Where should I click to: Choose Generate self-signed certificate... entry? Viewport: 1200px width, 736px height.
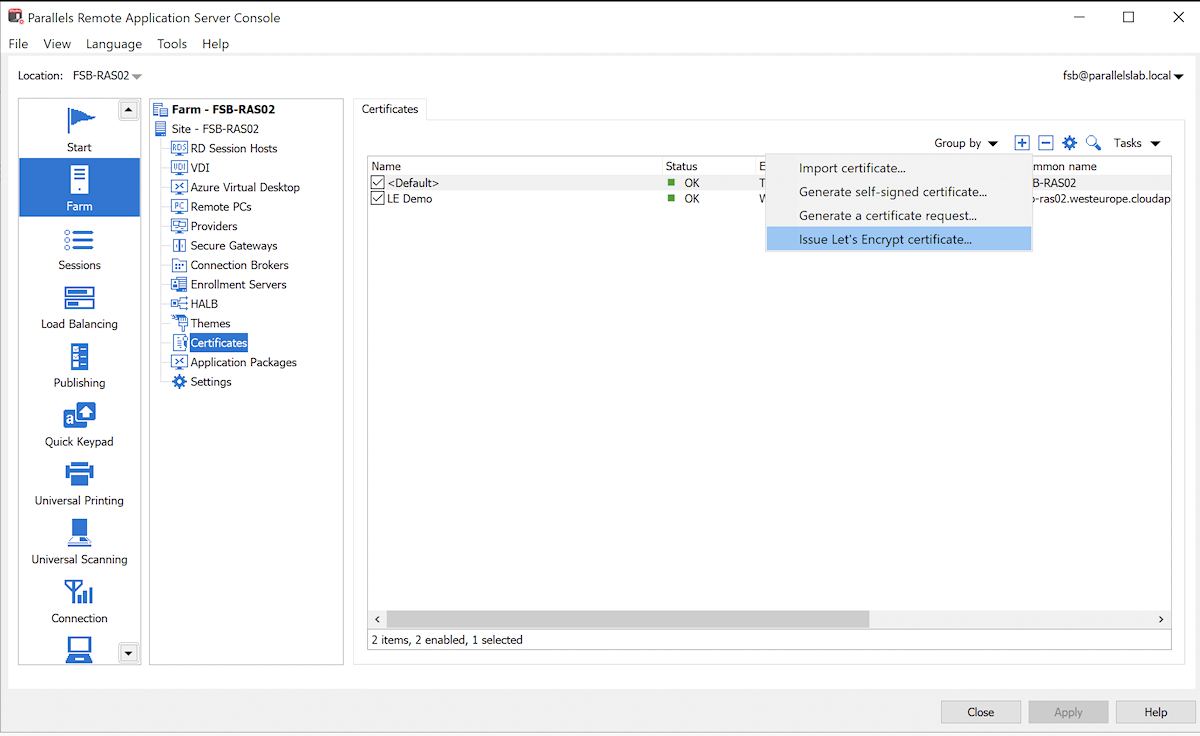pyautogui.click(x=899, y=192)
